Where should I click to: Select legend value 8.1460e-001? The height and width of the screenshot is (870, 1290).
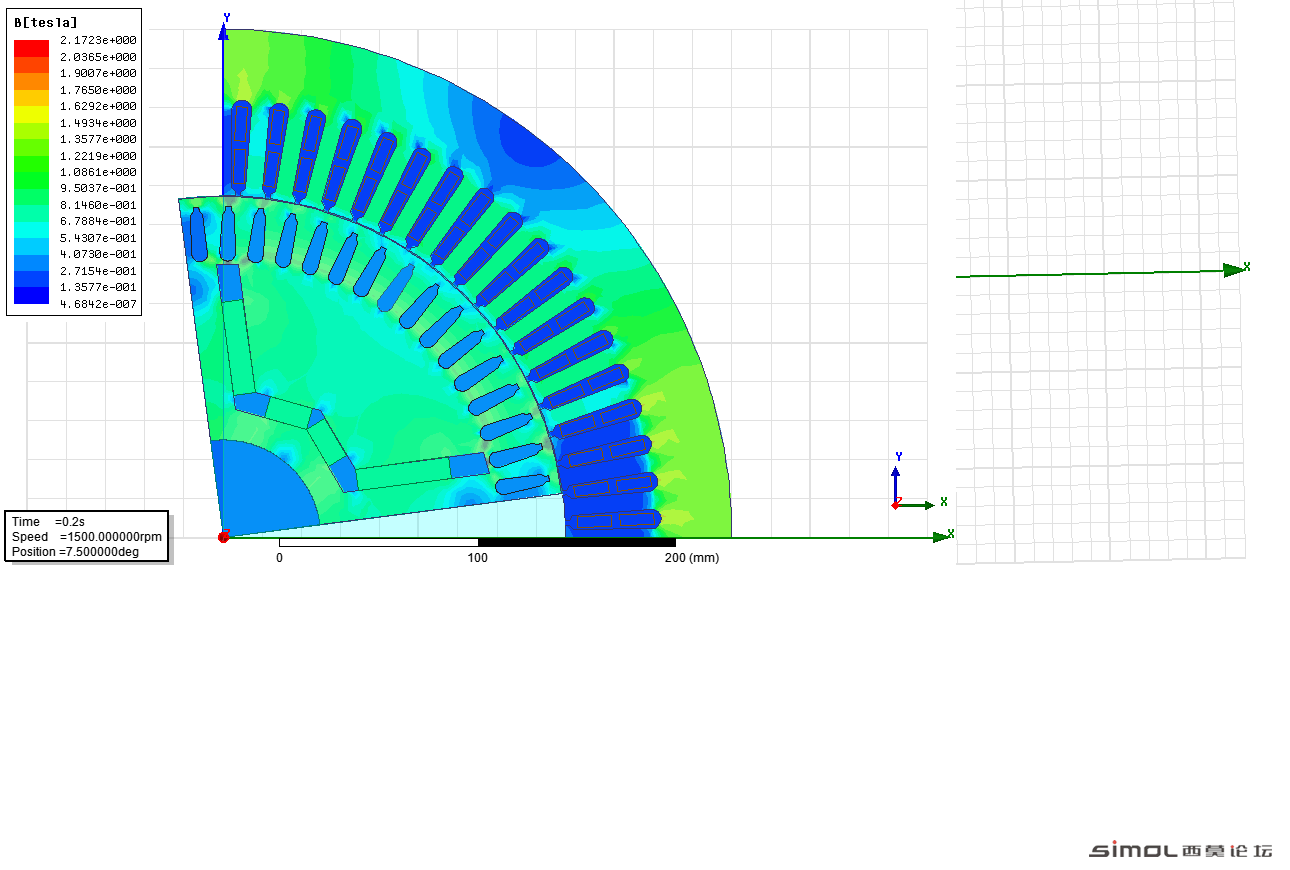pos(98,205)
